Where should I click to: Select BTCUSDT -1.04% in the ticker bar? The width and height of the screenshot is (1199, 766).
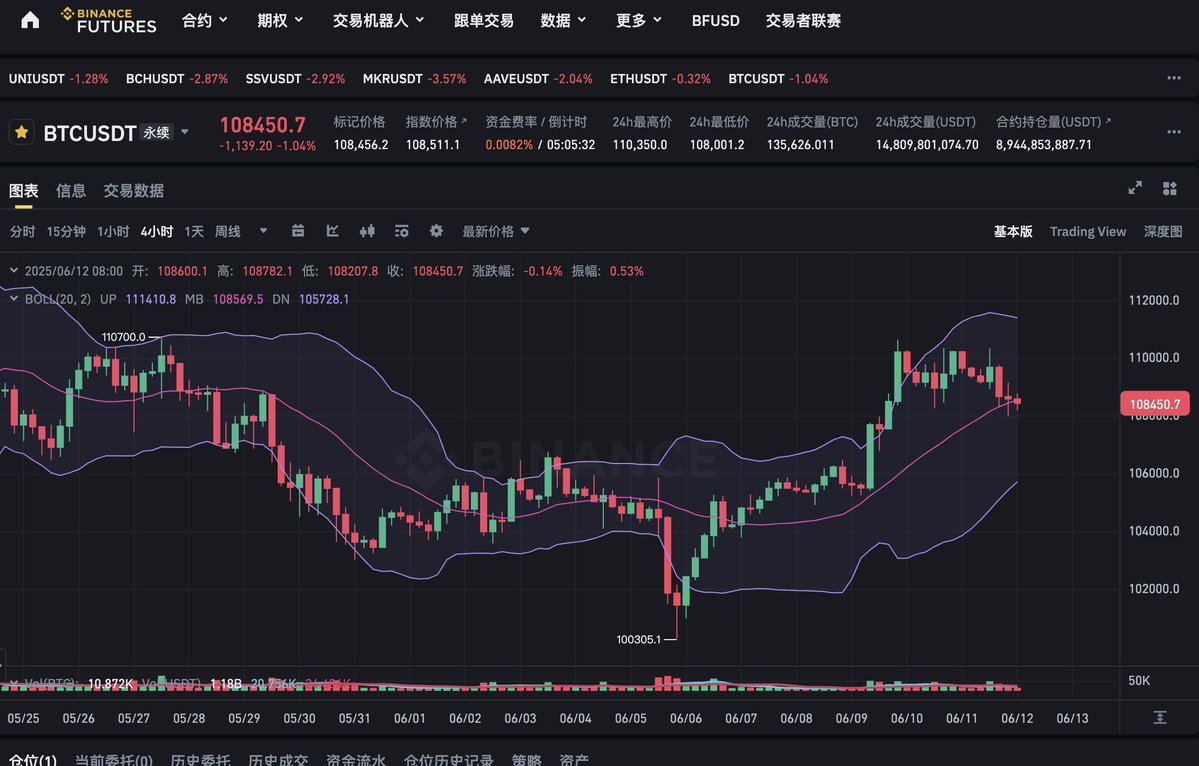tap(778, 79)
